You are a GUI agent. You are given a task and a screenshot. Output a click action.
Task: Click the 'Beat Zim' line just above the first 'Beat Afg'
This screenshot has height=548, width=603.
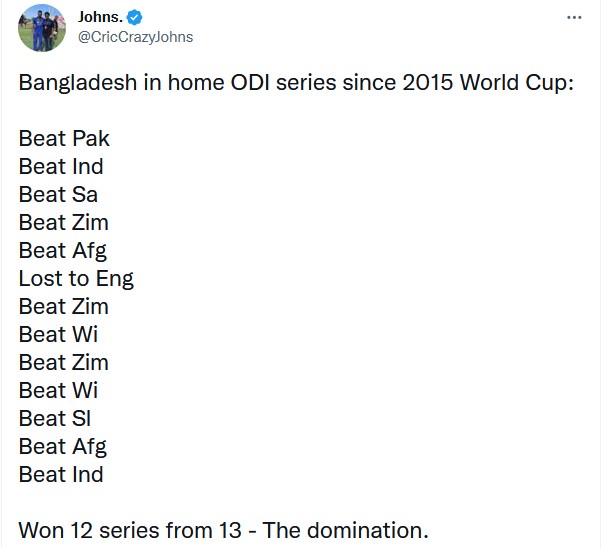63,223
